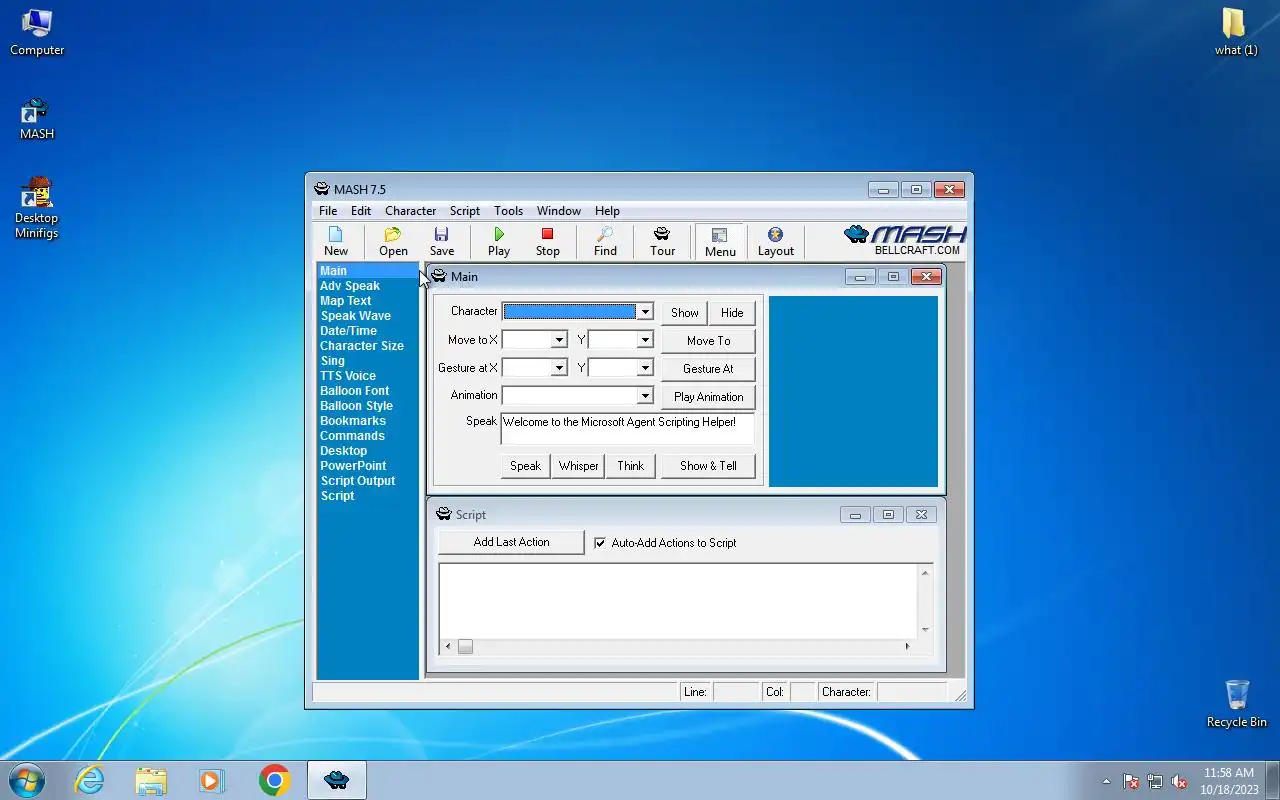Click the Whisper button
This screenshot has width=1280, height=800.
(578, 466)
